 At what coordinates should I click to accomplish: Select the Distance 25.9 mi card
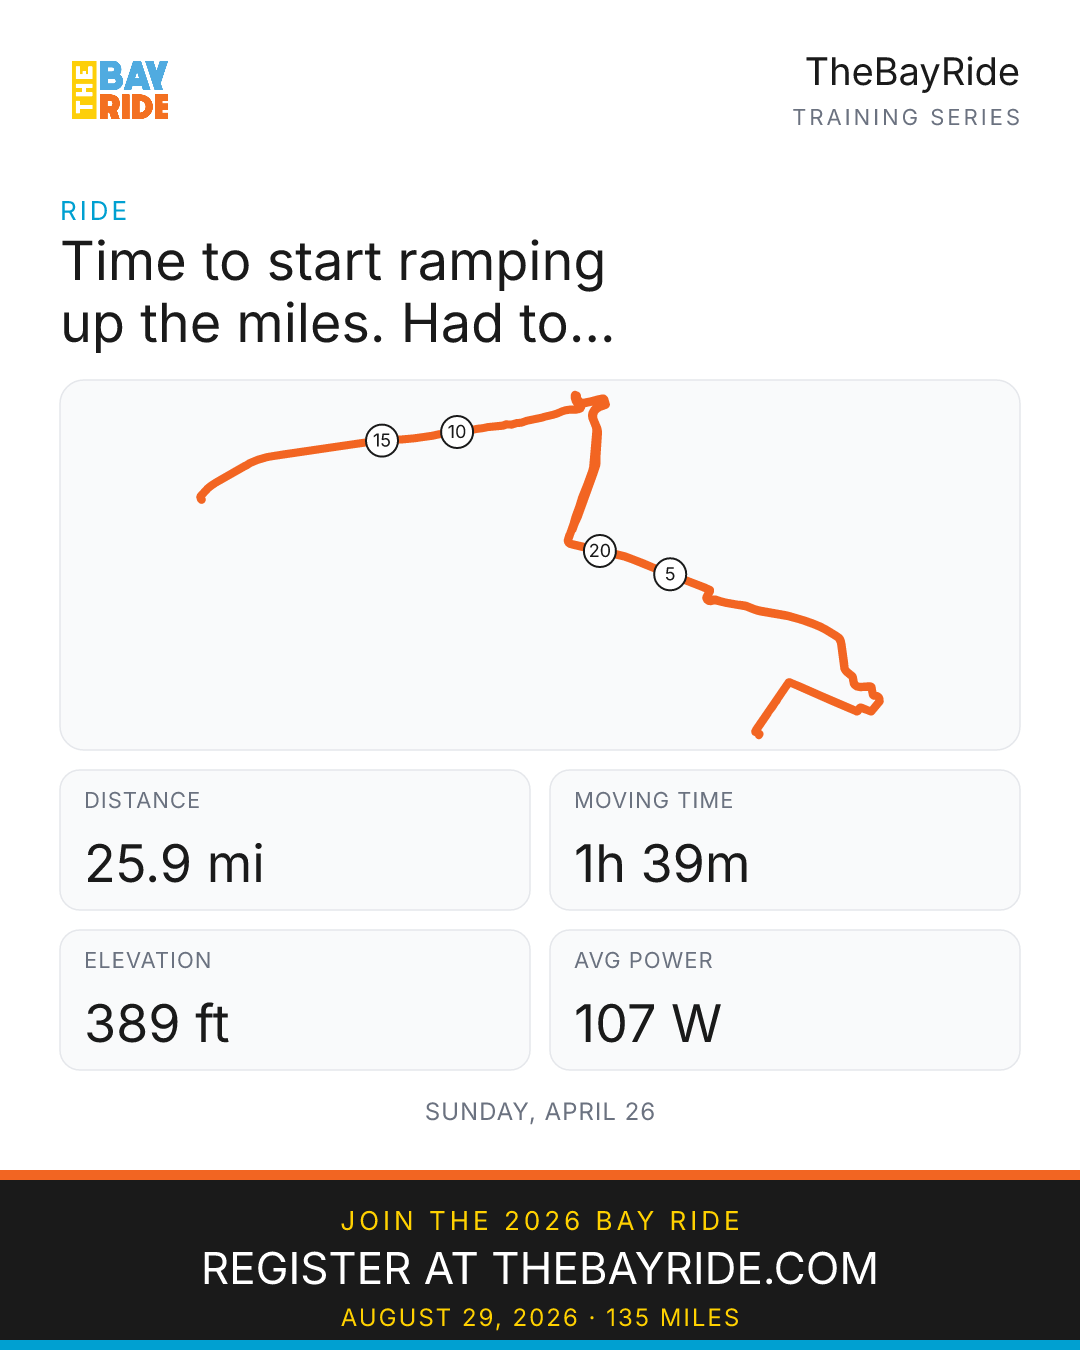point(295,840)
